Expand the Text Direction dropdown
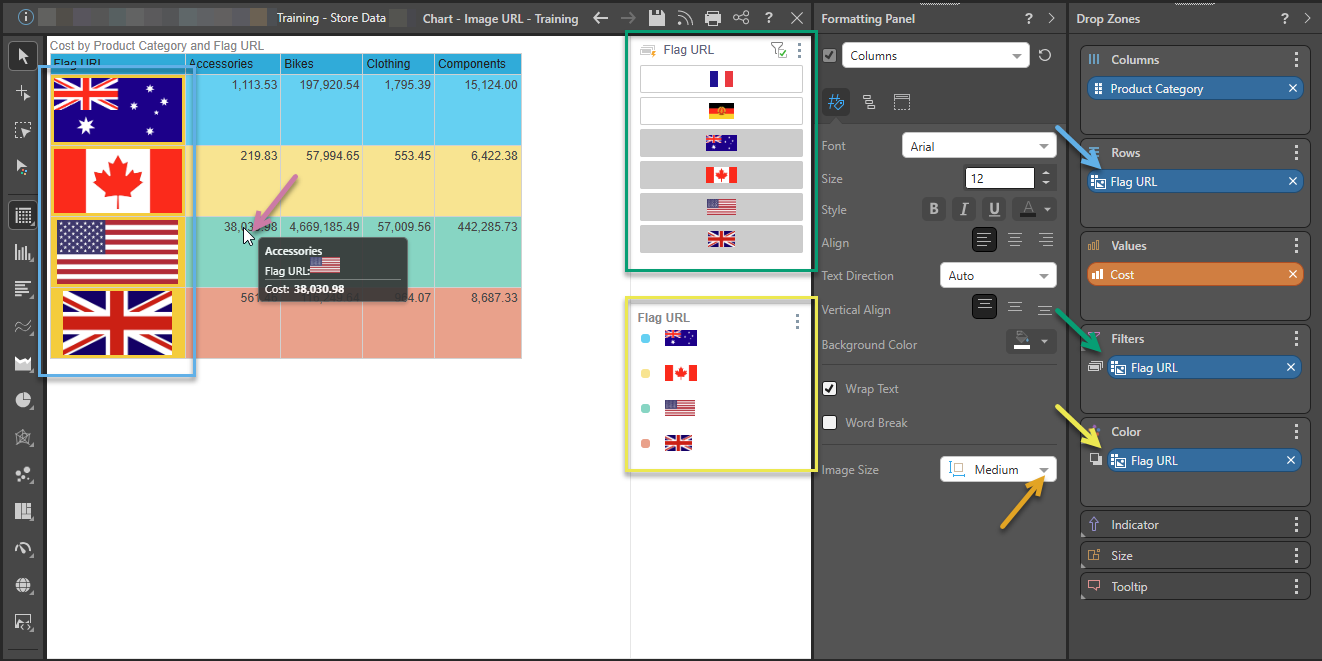The image size is (1322, 661). [x=997, y=276]
